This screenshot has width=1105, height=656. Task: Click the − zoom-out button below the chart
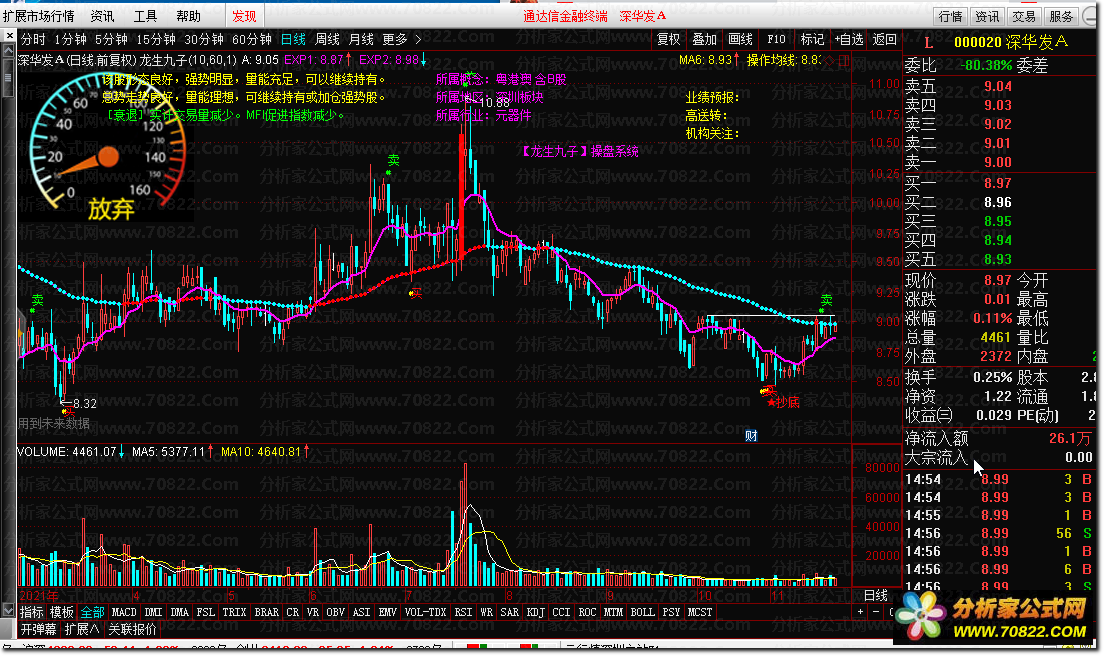coord(876,612)
